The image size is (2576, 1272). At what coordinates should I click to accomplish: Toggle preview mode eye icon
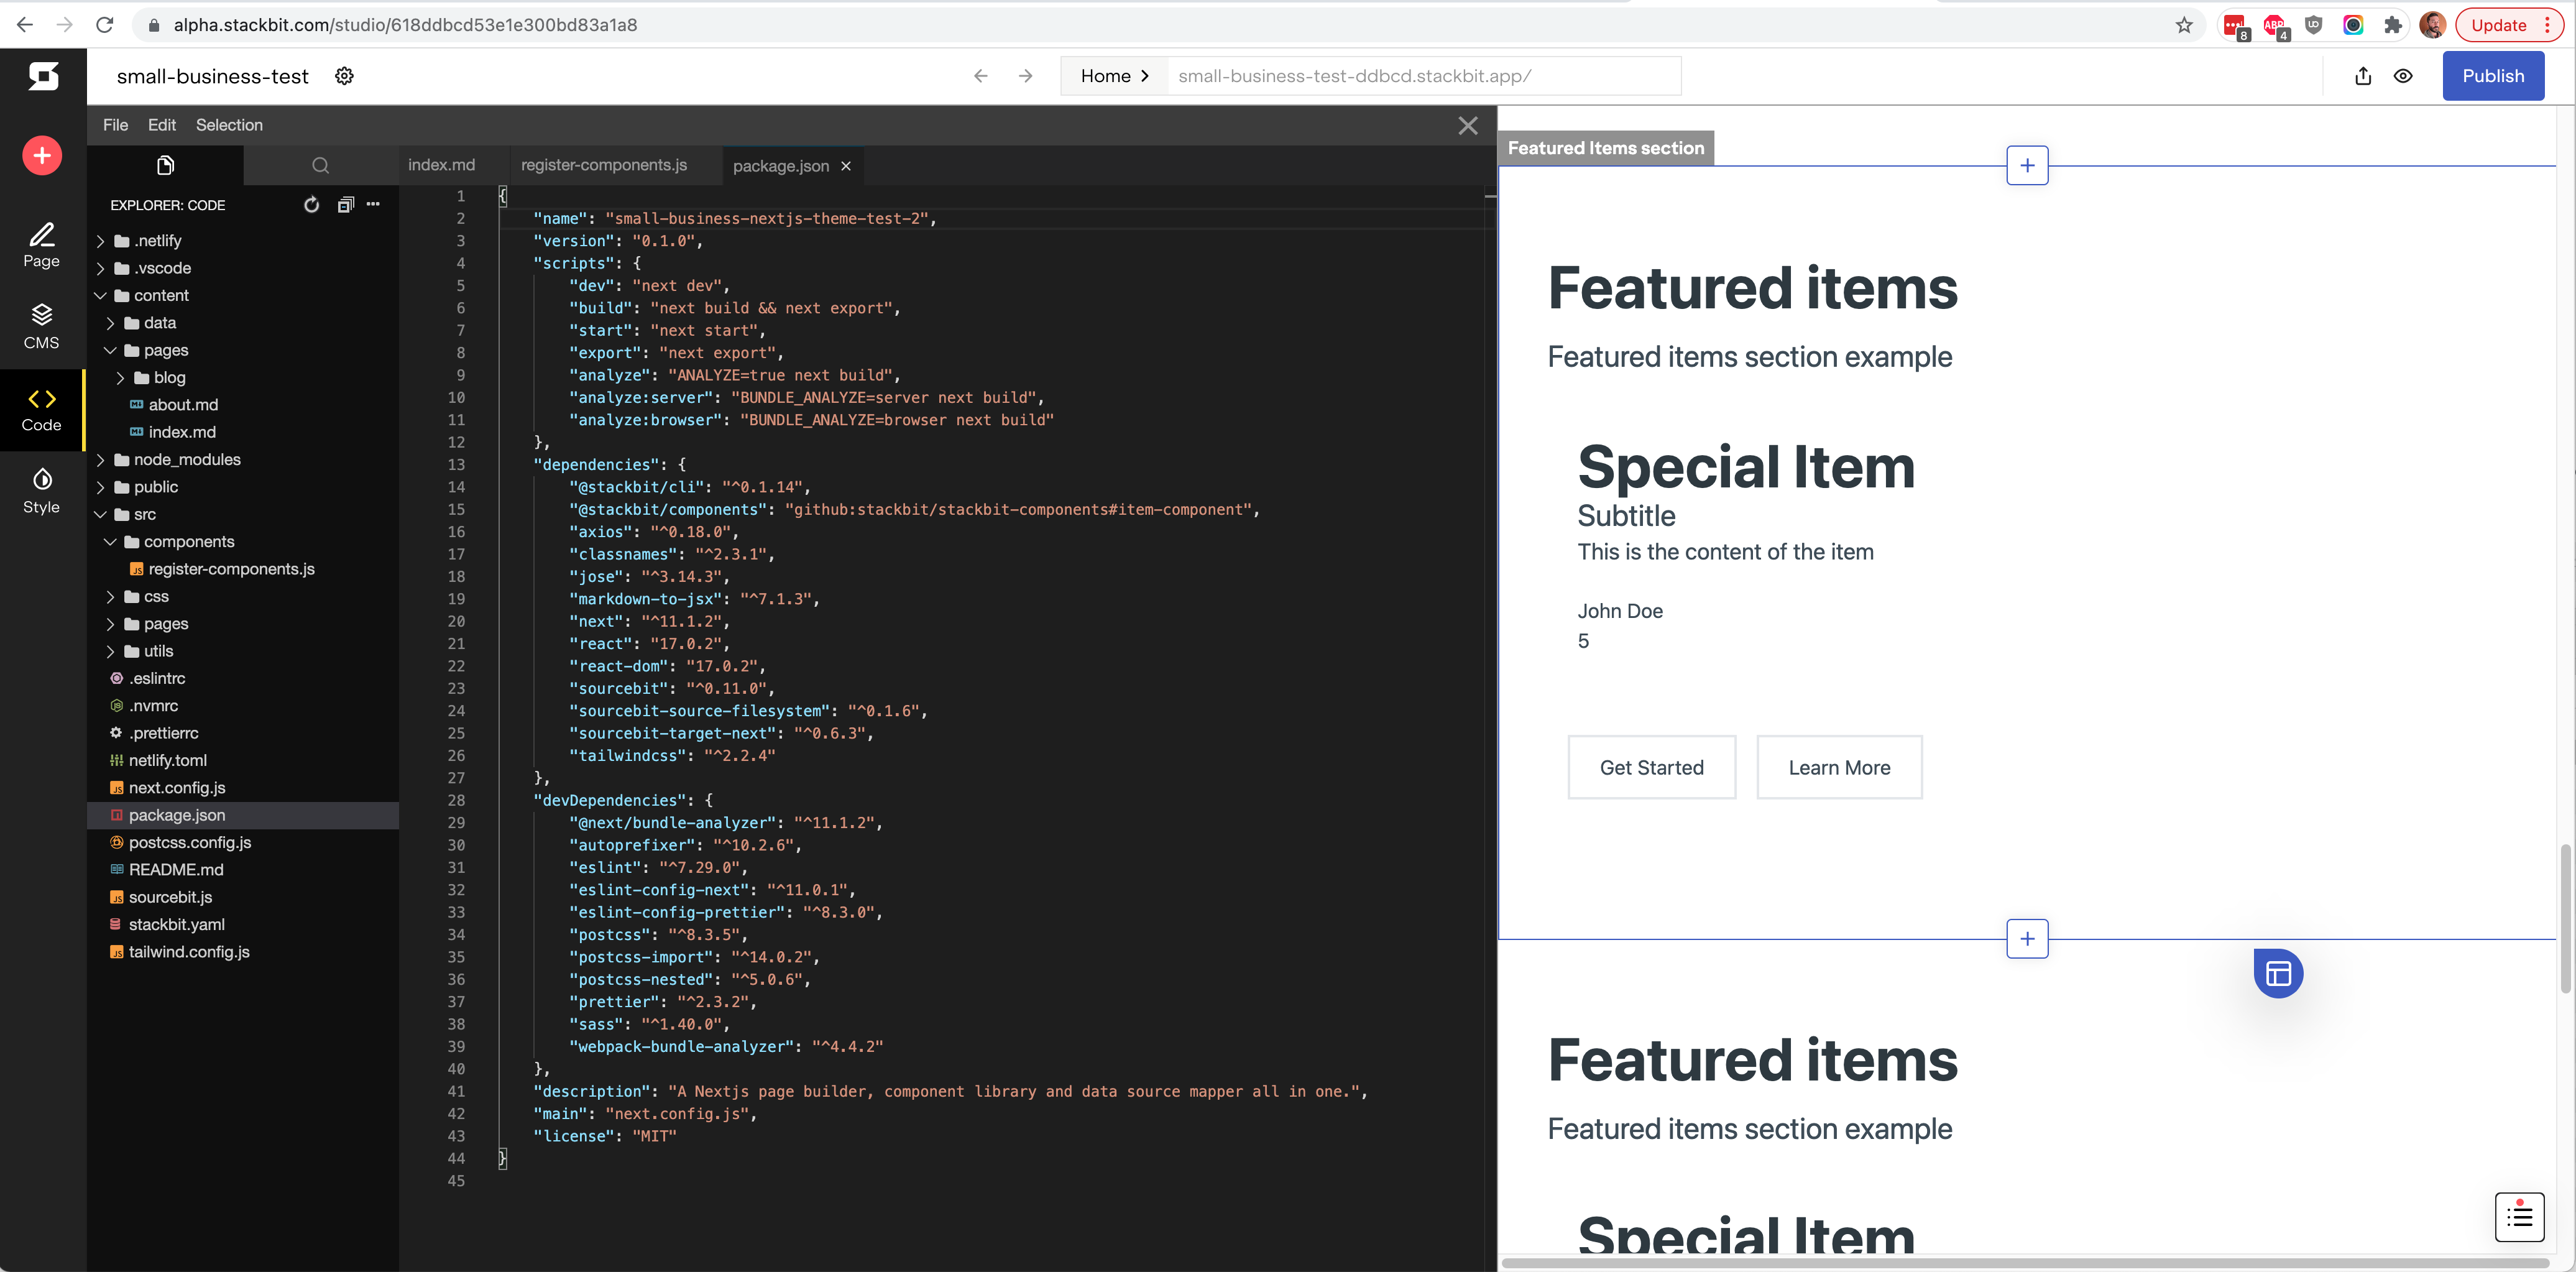(x=2403, y=76)
